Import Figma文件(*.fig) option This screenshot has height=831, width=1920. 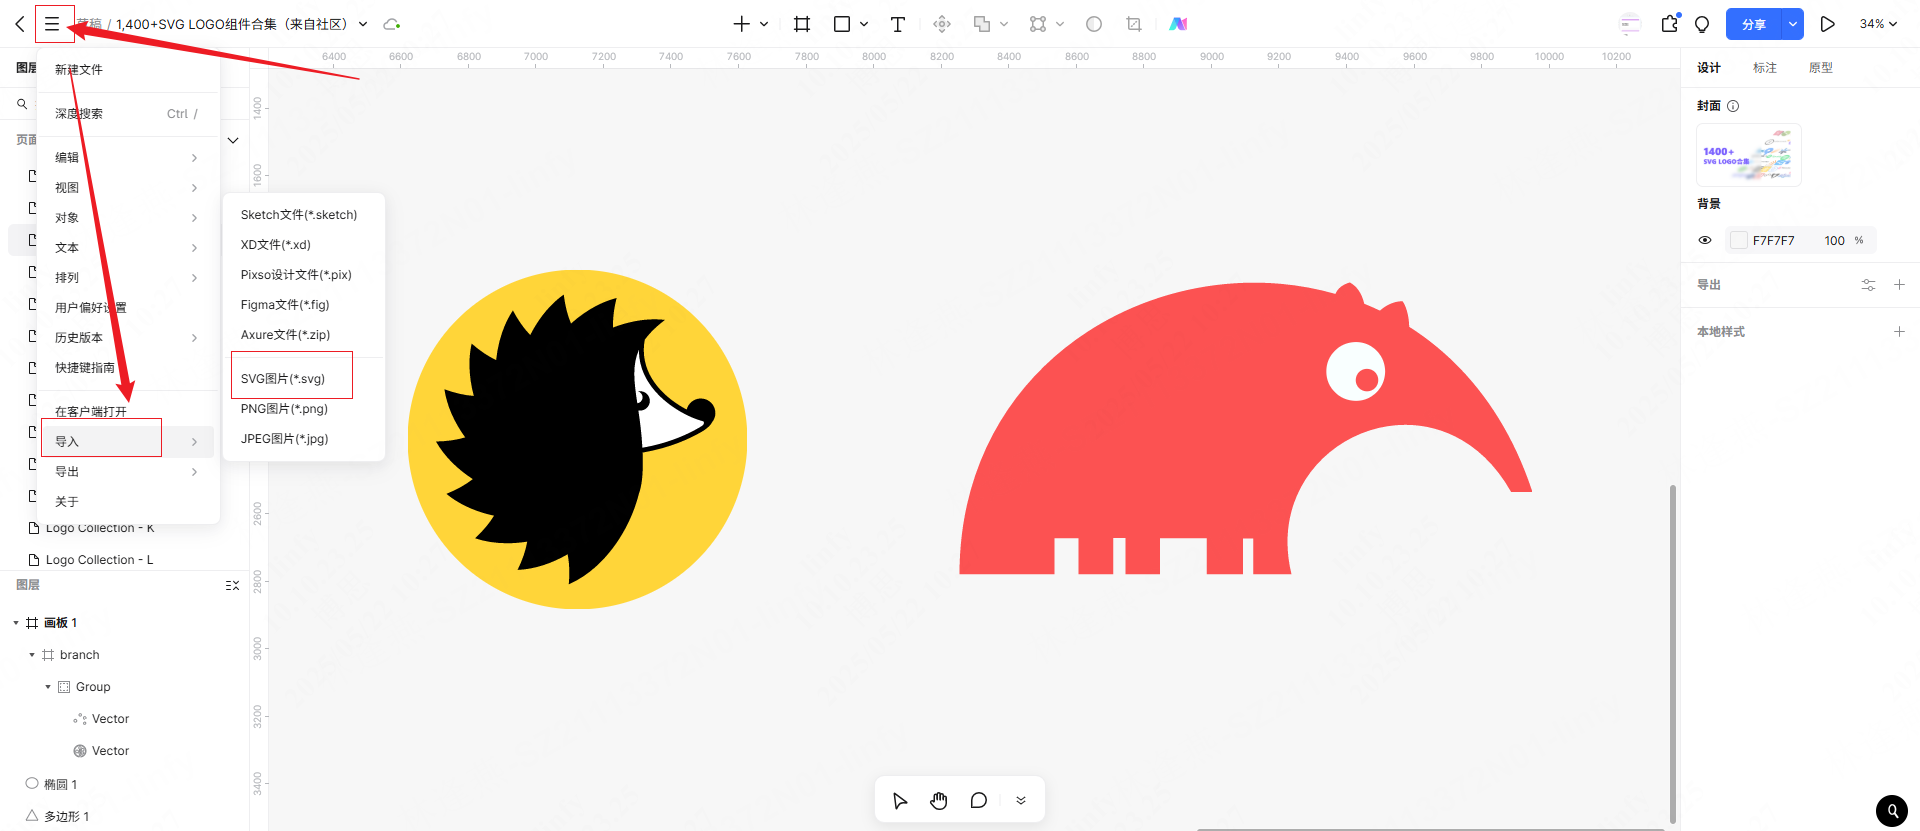tap(303, 305)
